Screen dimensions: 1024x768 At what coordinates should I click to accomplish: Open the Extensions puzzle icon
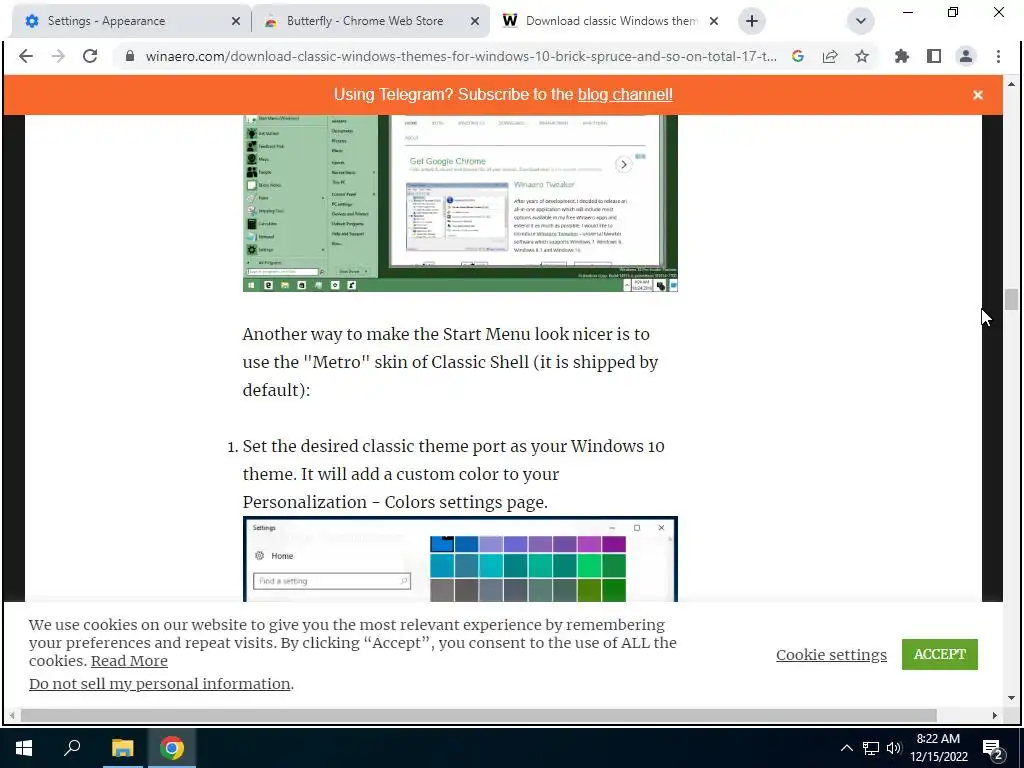point(902,56)
